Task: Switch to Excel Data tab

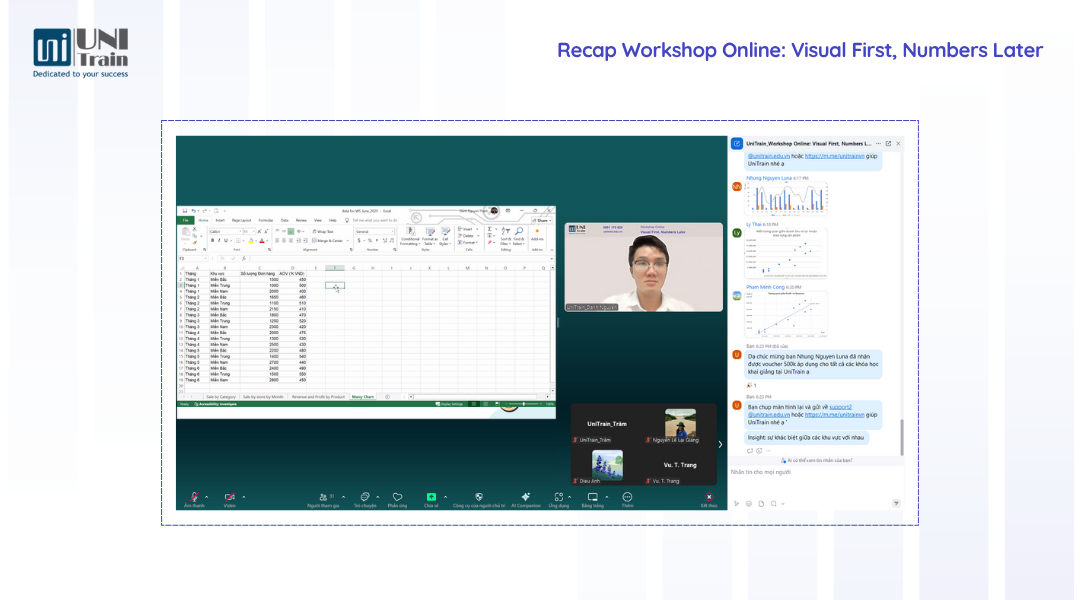Action: click(x=284, y=220)
